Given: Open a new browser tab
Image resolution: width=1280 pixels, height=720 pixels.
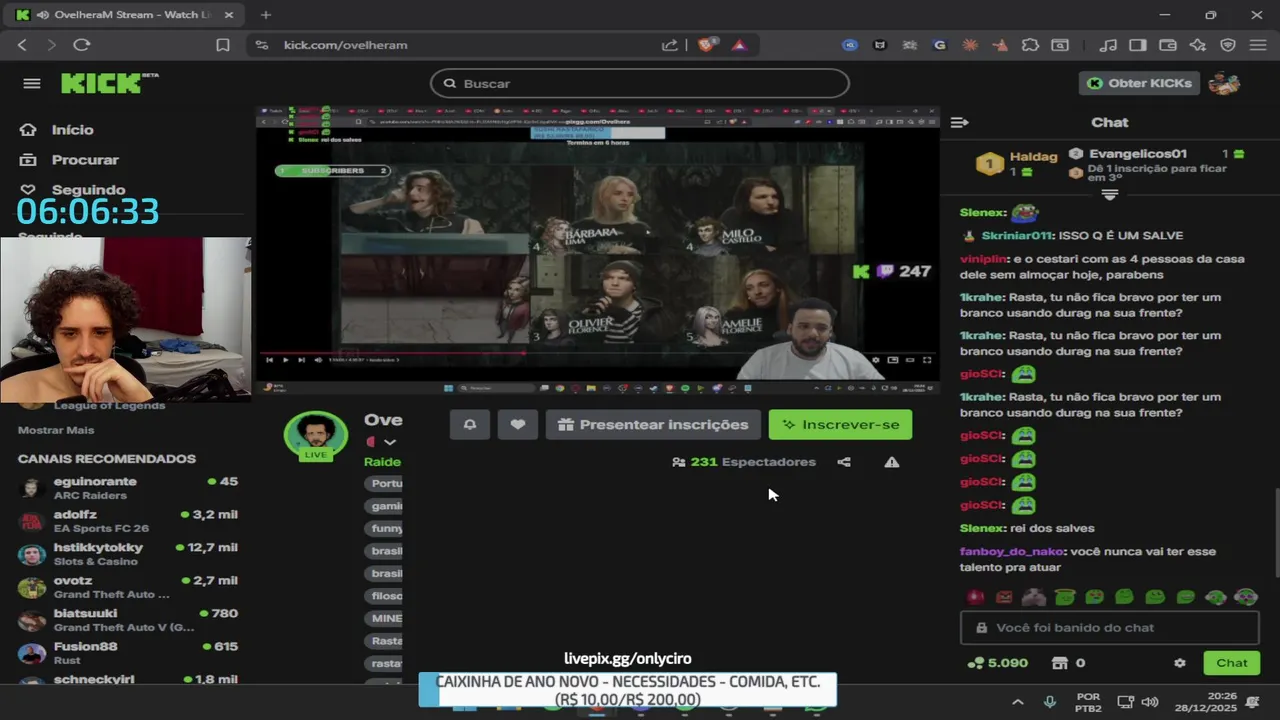Looking at the screenshot, I should (265, 15).
